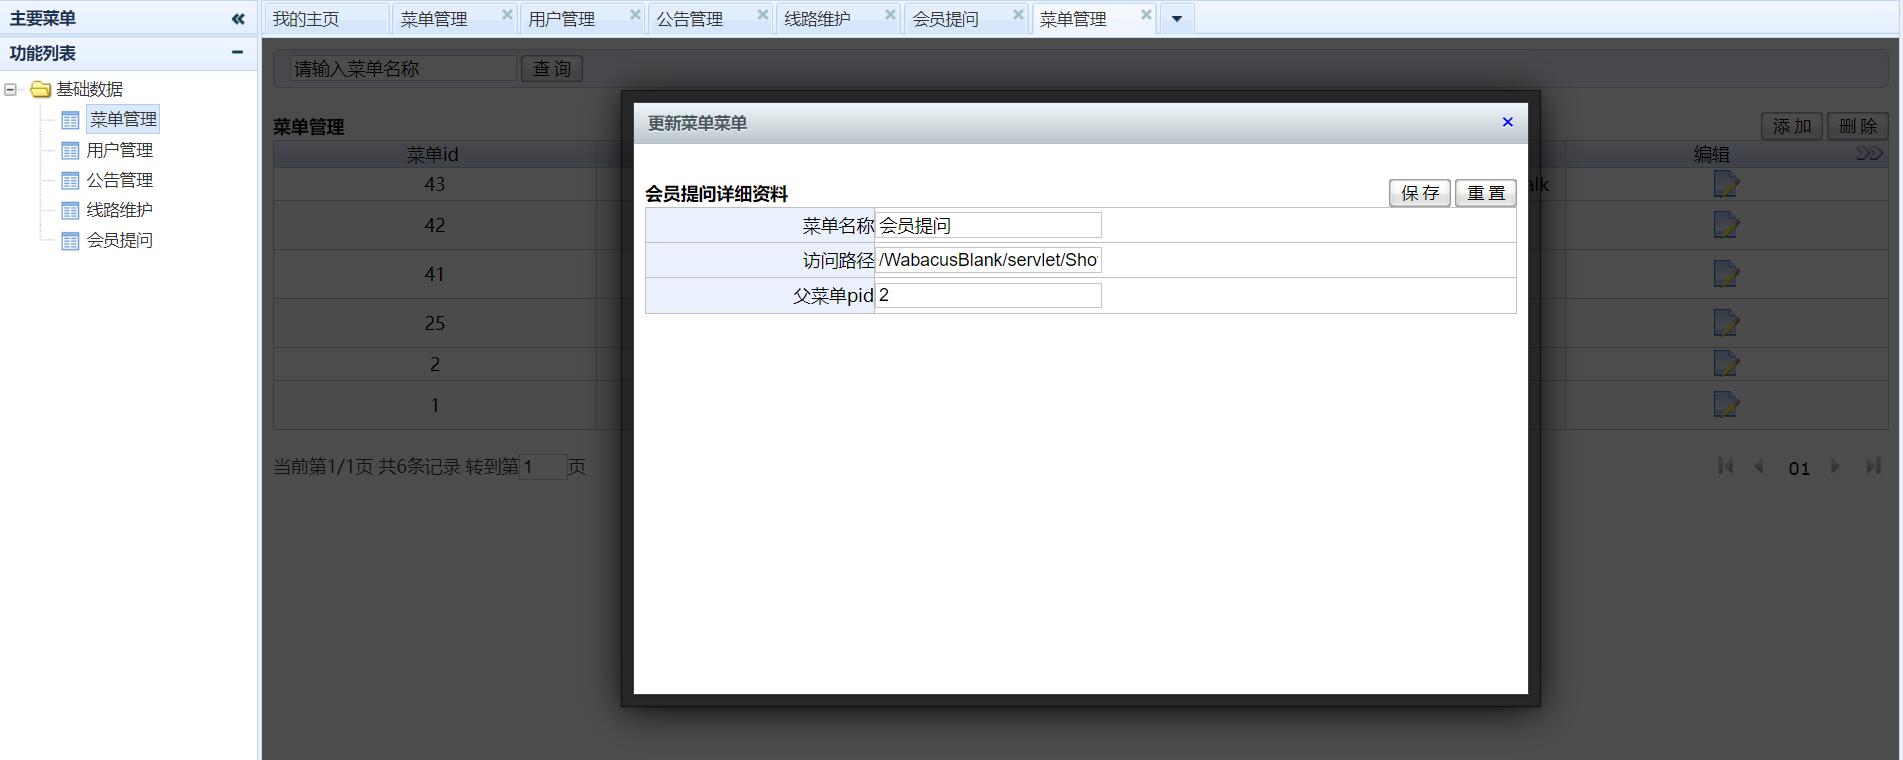Open 菜单管理 in the sidebar tree
Screen dimensions: 1903x760
[123, 119]
